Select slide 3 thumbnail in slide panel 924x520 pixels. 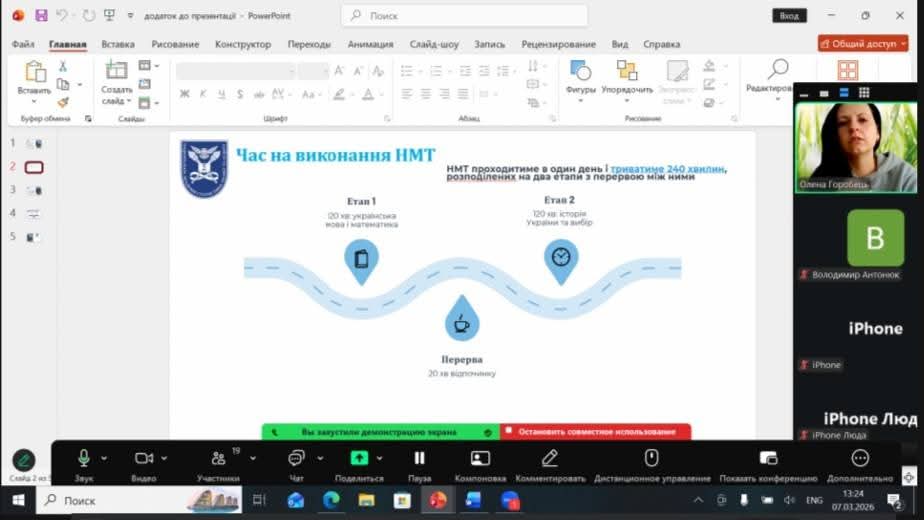(34, 190)
